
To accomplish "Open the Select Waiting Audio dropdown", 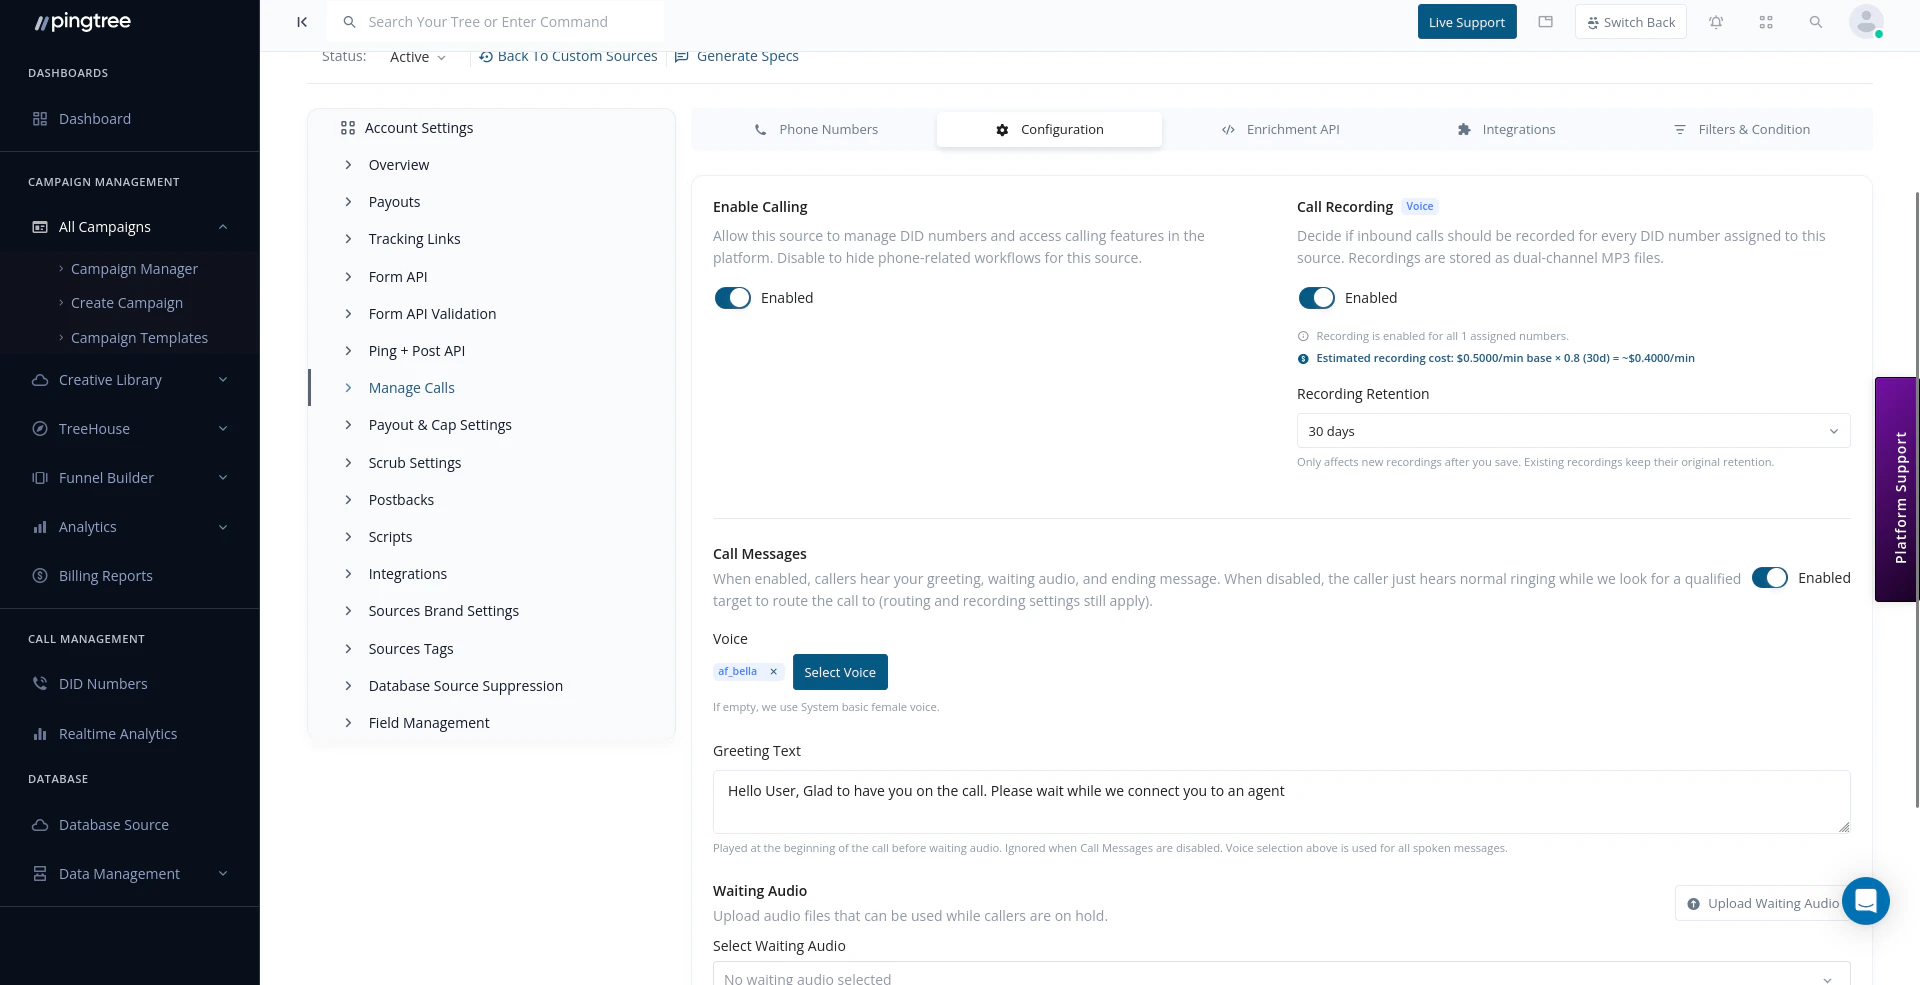I will 1281,975.
